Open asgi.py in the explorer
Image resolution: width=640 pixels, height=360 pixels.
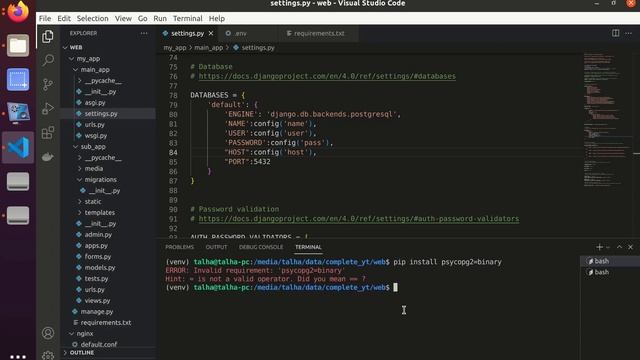point(95,103)
